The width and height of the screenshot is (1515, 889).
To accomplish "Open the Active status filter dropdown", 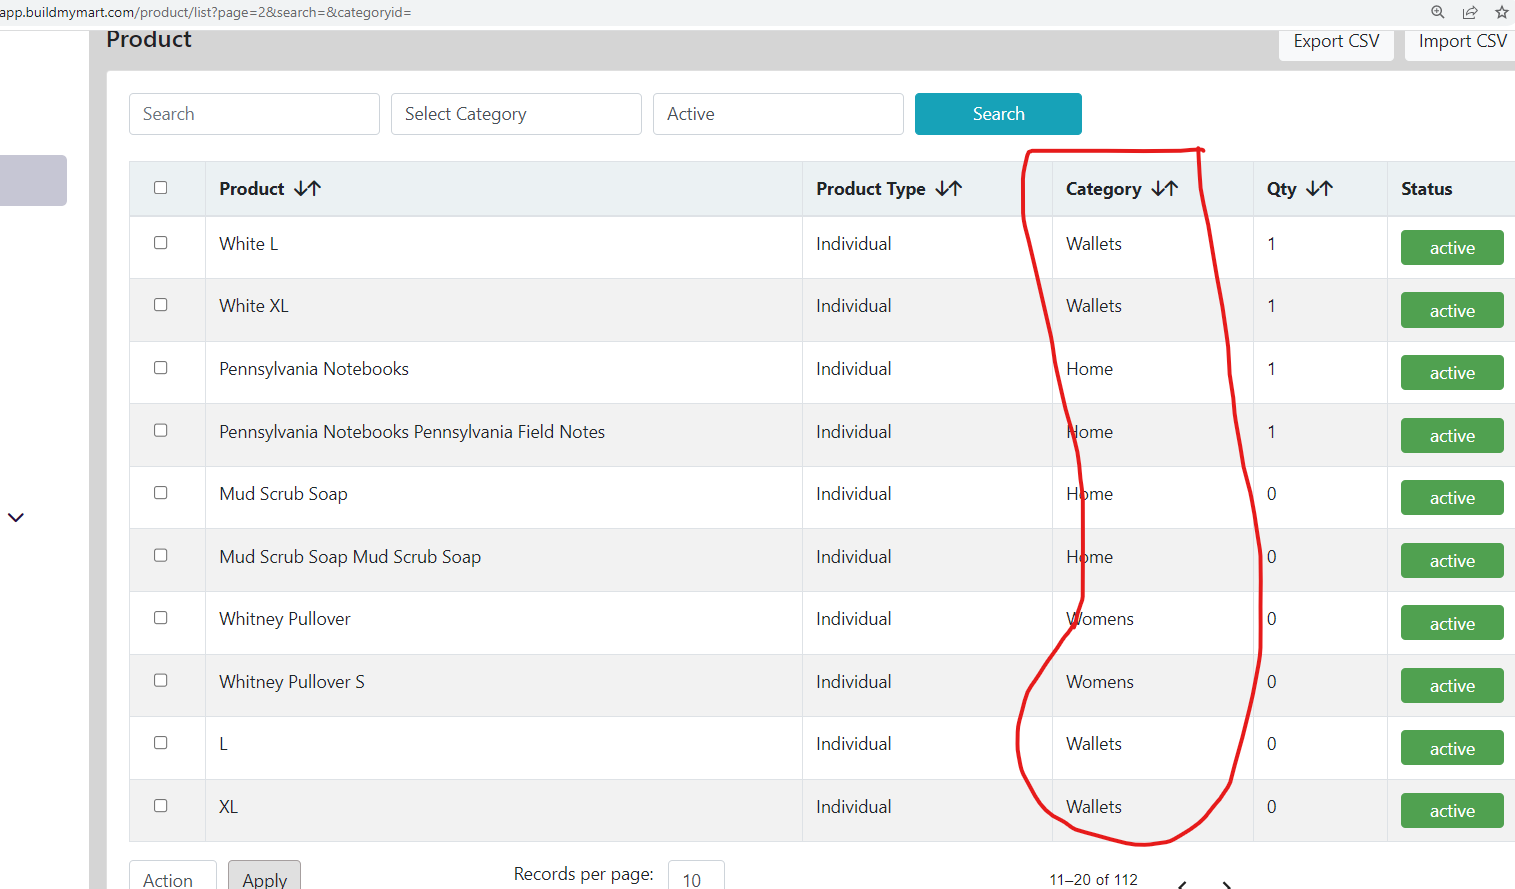I will (778, 114).
